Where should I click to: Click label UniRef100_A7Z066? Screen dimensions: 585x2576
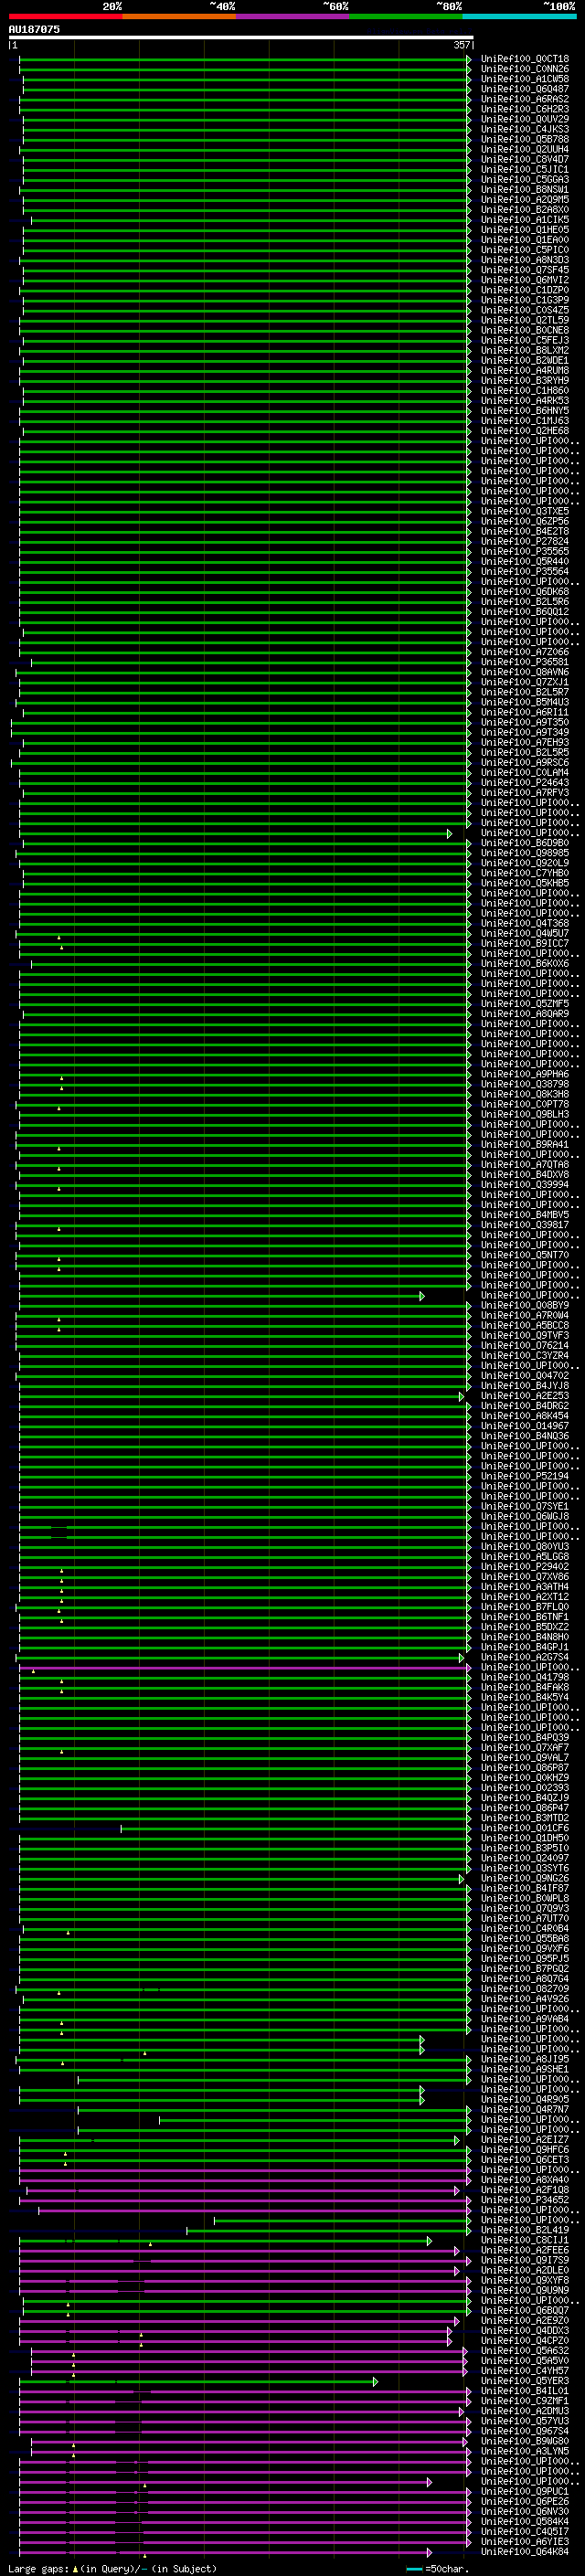tap(525, 652)
